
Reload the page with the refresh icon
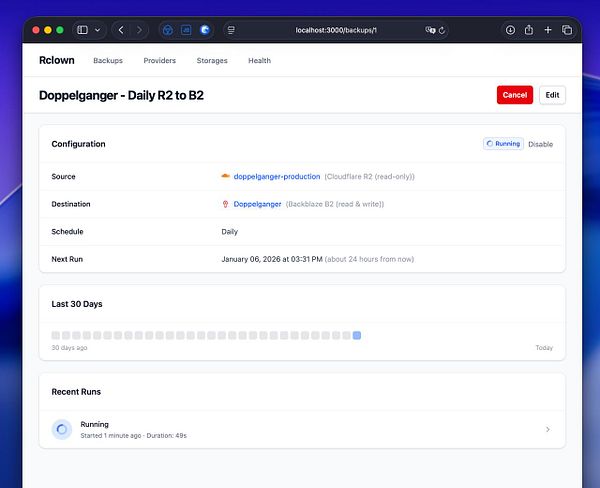click(x=442, y=30)
